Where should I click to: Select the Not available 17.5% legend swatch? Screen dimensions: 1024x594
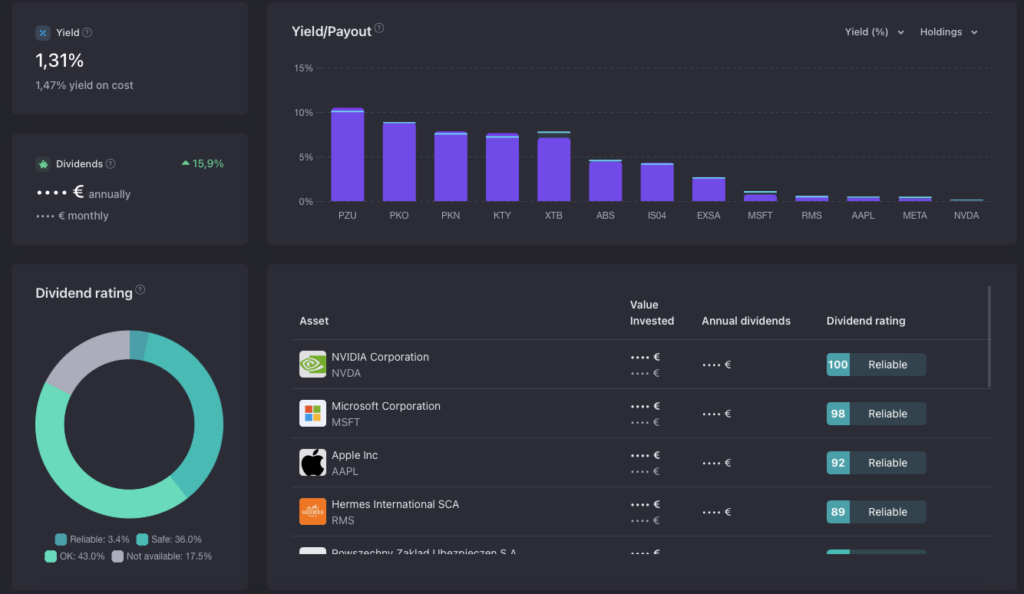click(x=118, y=556)
